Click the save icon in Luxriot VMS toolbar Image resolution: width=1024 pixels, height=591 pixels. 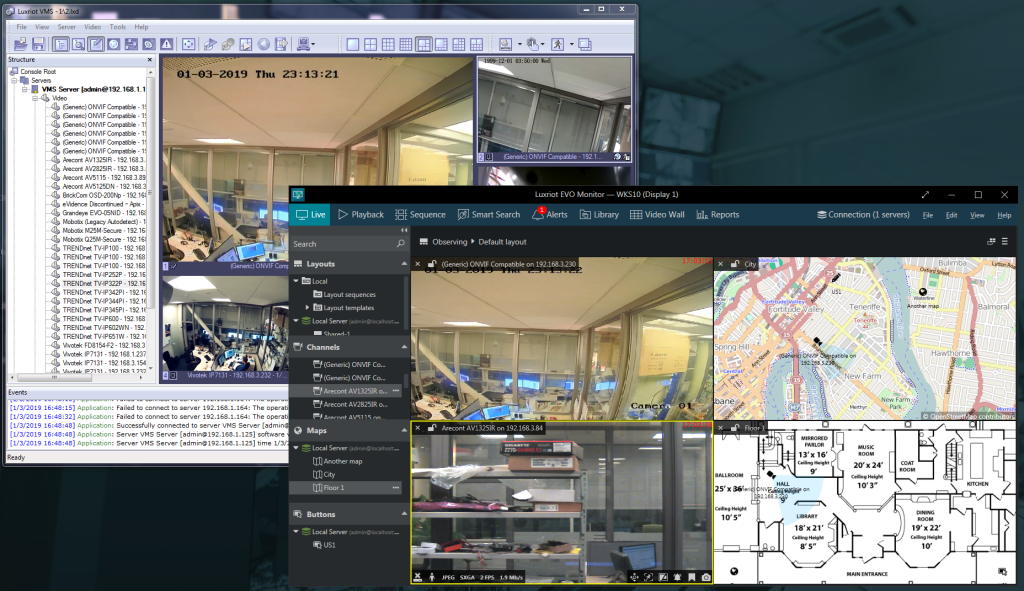39,44
